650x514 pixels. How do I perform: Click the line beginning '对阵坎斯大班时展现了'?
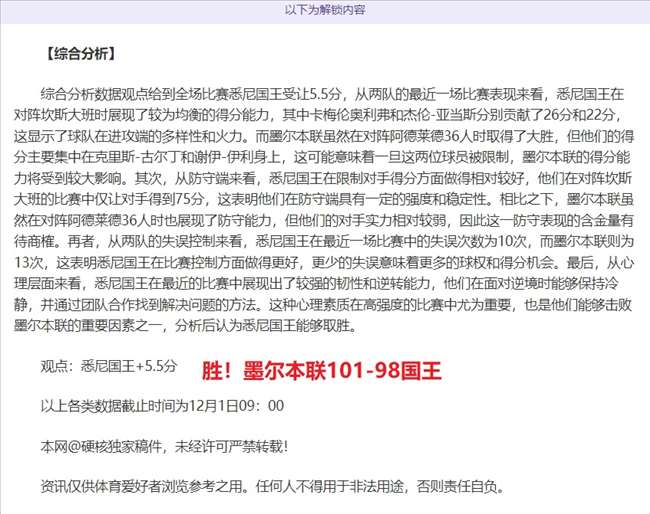tap(318, 115)
